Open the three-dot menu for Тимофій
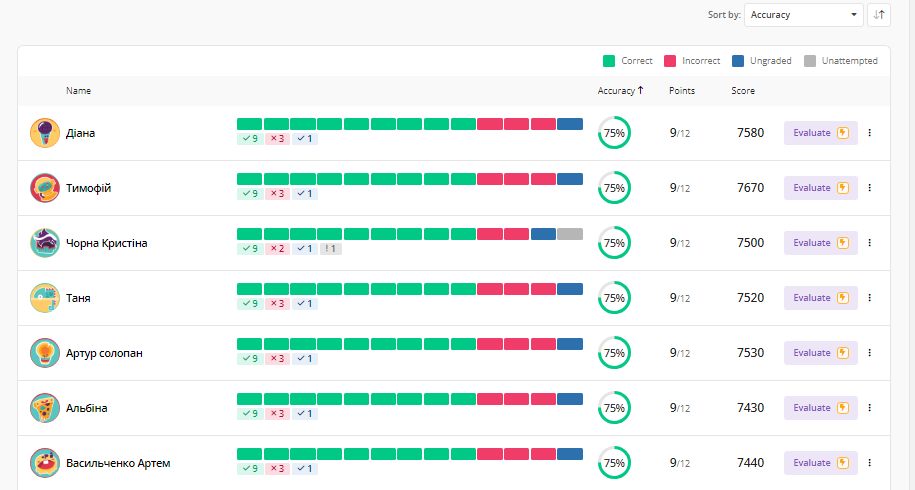The image size is (915, 490). pos(870,187)
